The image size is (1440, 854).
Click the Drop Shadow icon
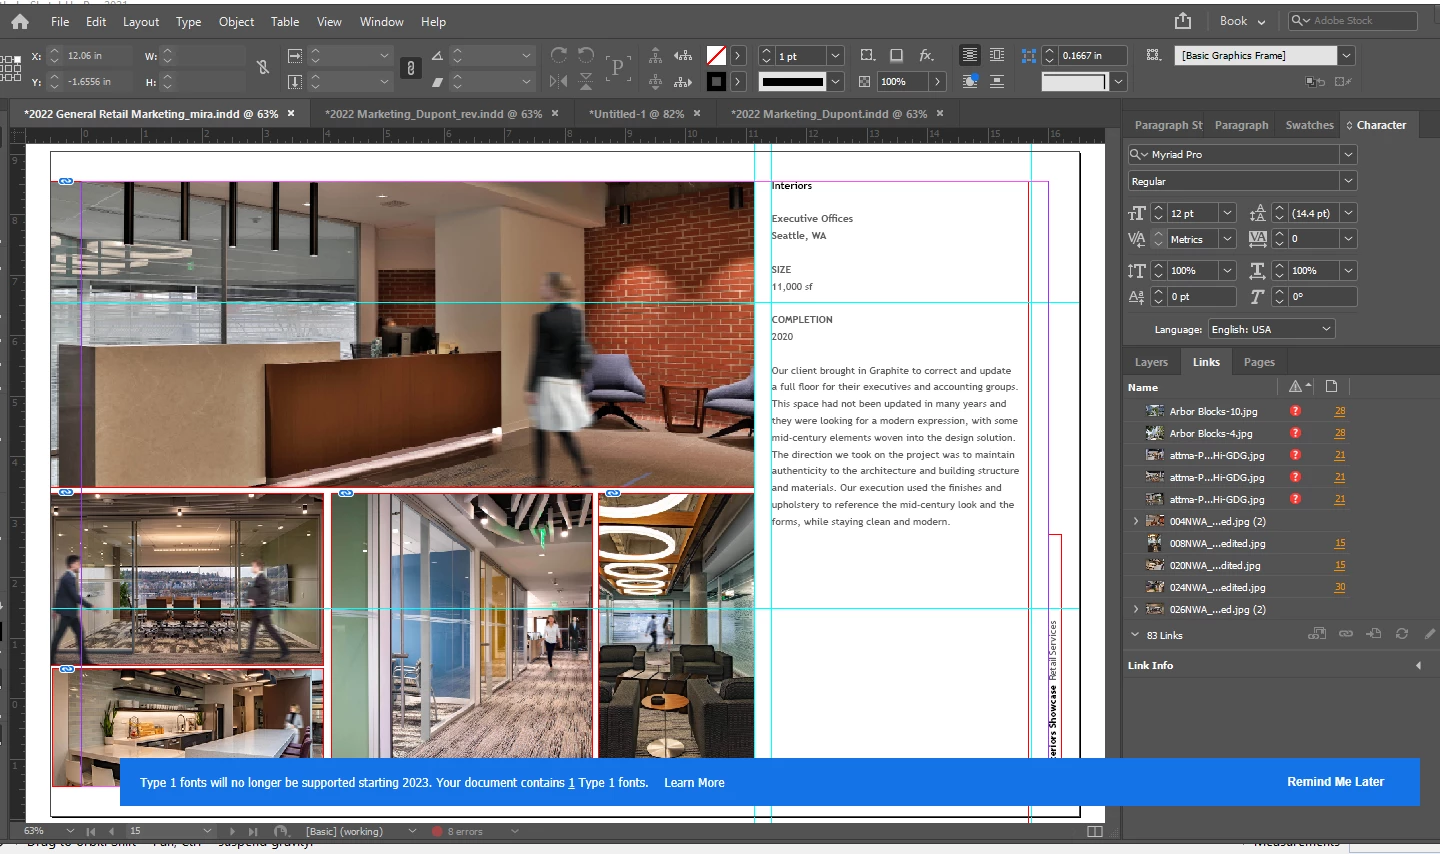[896, 55]
